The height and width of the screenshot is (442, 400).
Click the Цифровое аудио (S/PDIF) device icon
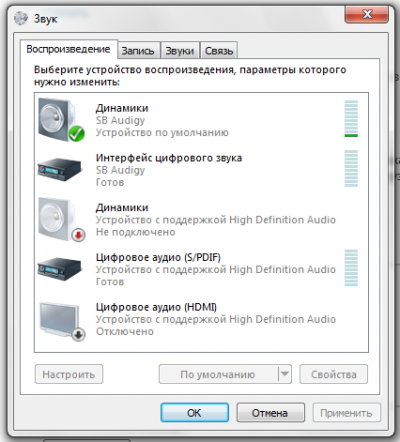click(60, 269)
